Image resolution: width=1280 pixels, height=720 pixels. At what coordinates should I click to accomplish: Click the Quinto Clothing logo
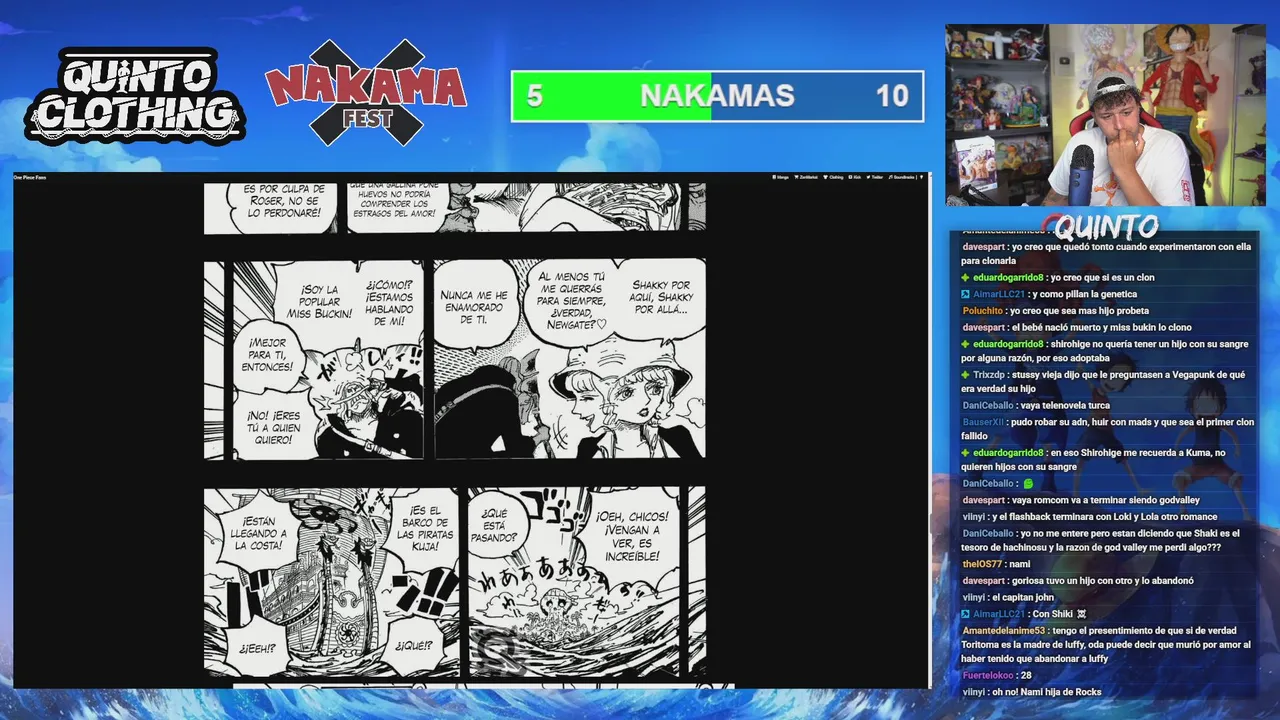[x=134, y=96]
